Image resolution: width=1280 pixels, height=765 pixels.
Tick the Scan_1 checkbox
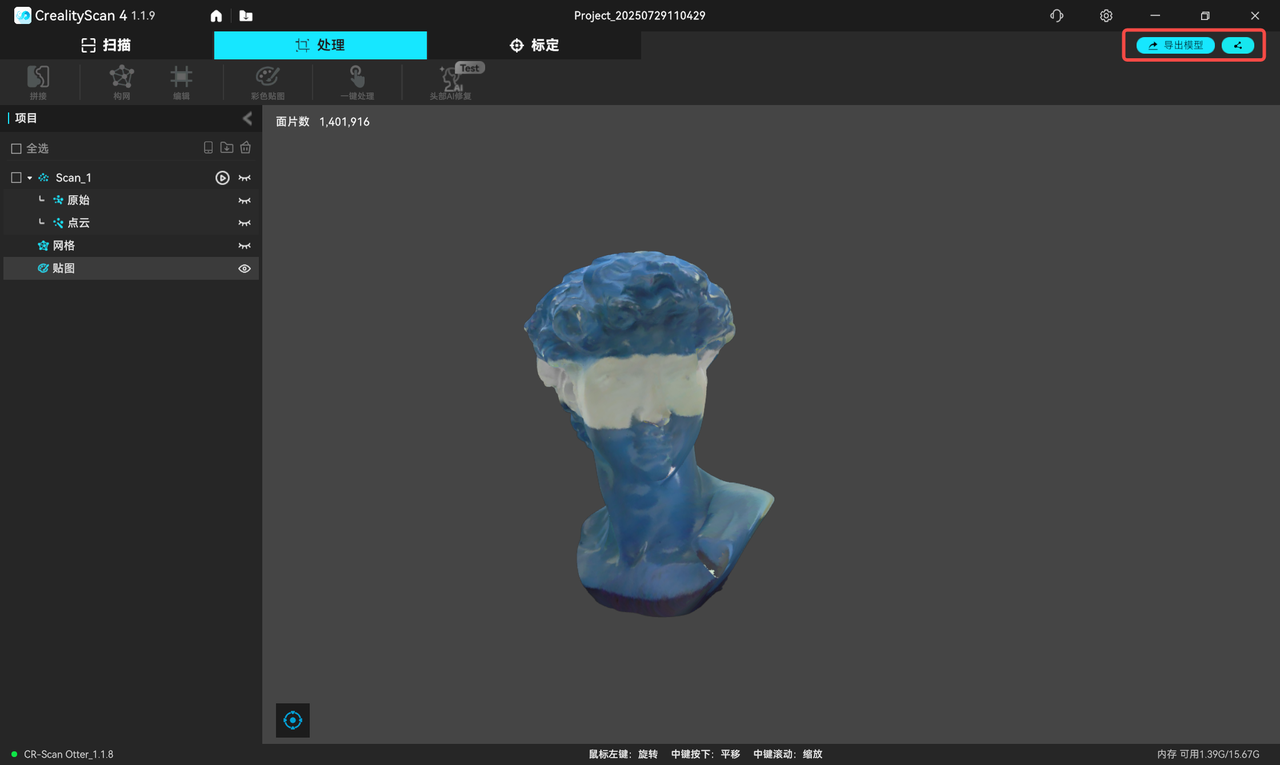pos(16,178)
